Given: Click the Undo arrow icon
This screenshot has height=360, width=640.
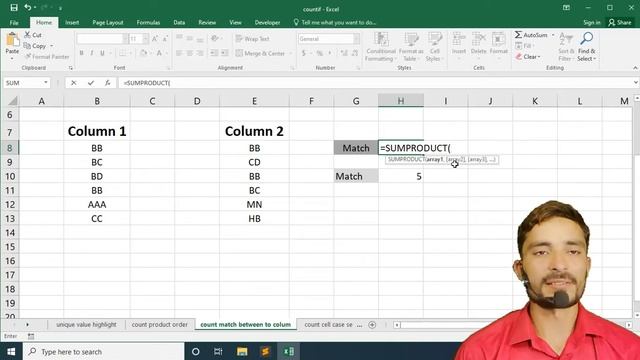Looking at the screenshot, I should (x=27, y=8).
